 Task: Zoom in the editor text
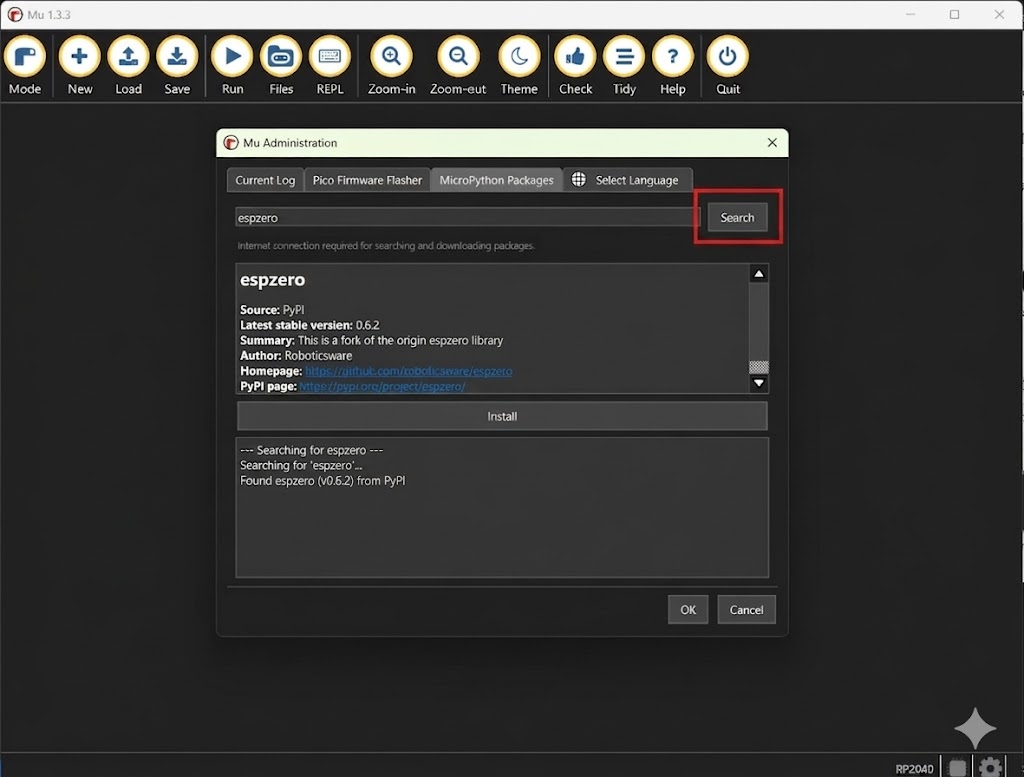[391, 66]
